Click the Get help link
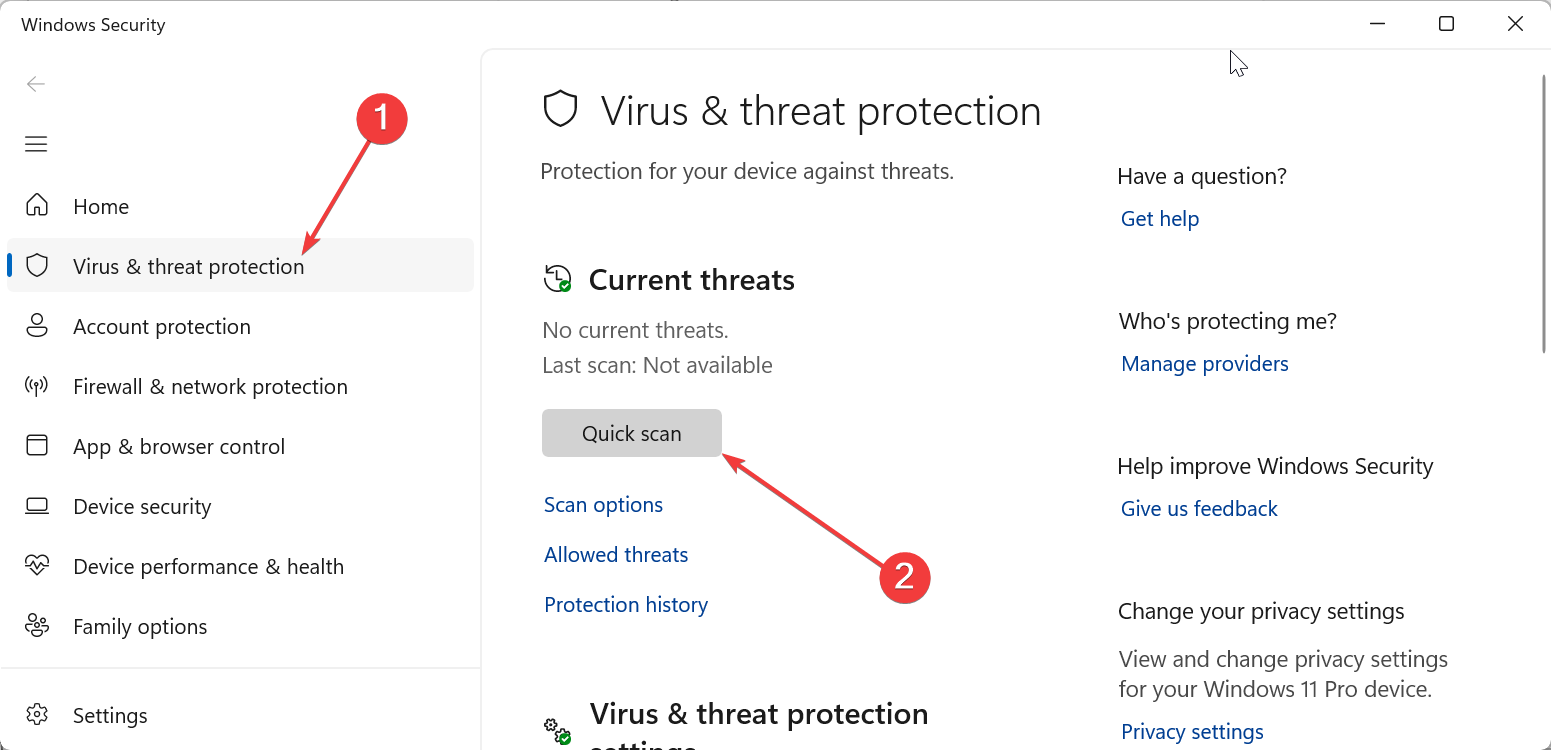 [1159, 219]
